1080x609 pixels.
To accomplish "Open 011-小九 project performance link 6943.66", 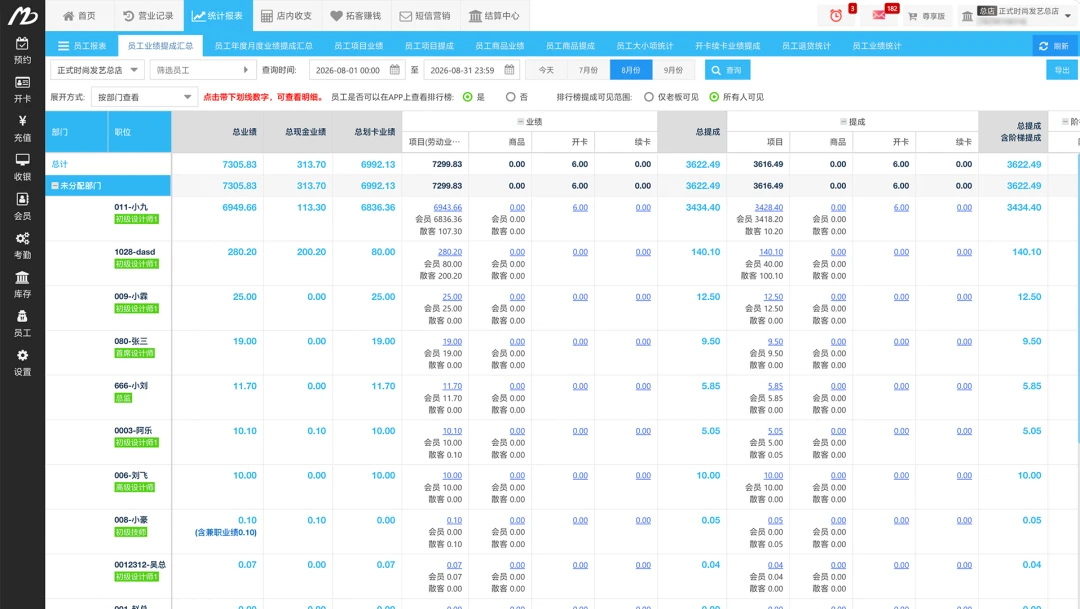I will [x=448, y=207].
